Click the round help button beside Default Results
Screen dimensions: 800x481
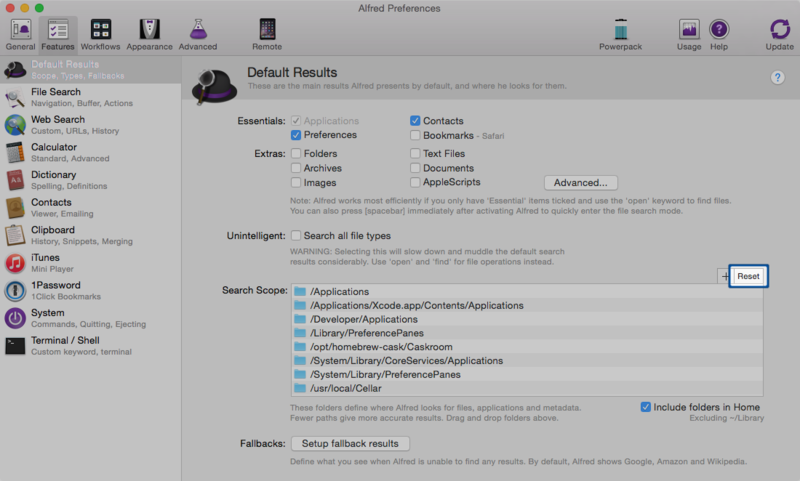click(777, 78)
